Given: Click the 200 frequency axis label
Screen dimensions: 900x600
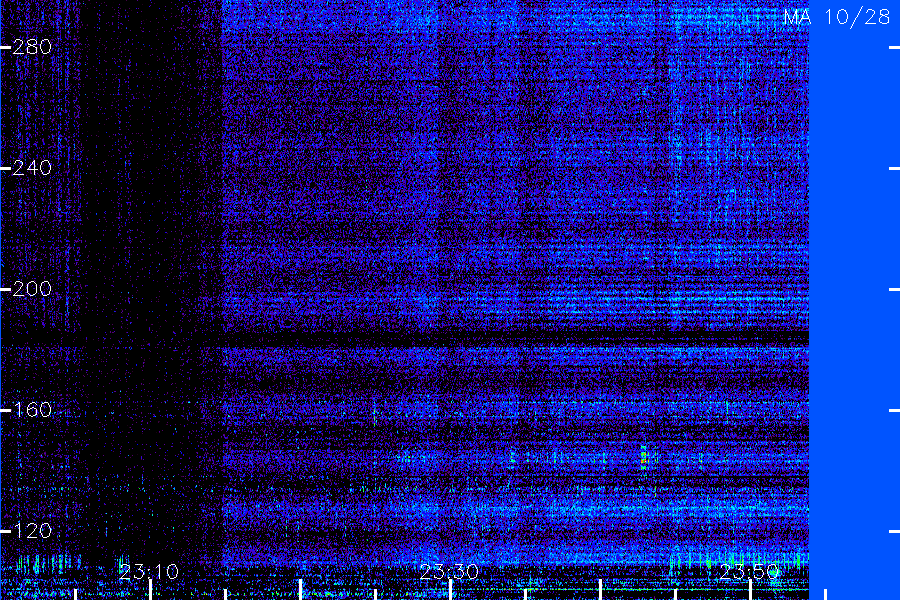Looking at the screenshot, I should click(32, 289).
